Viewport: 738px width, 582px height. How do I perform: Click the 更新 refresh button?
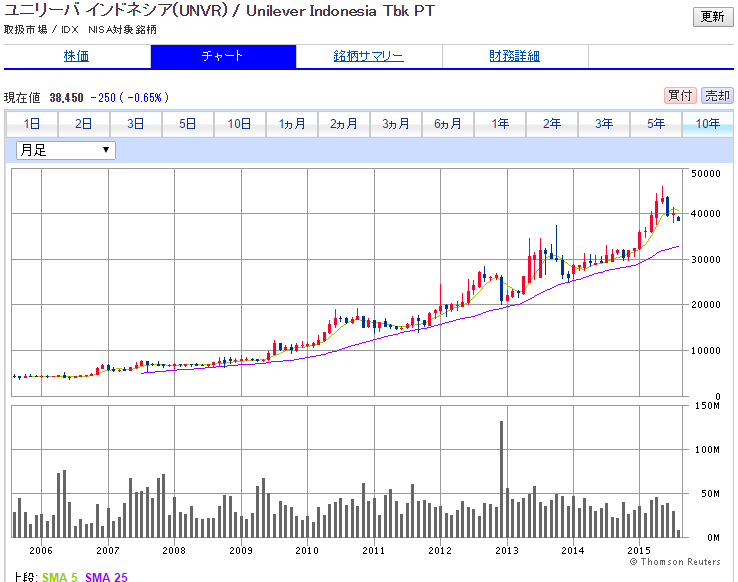[x=713, y=17]
